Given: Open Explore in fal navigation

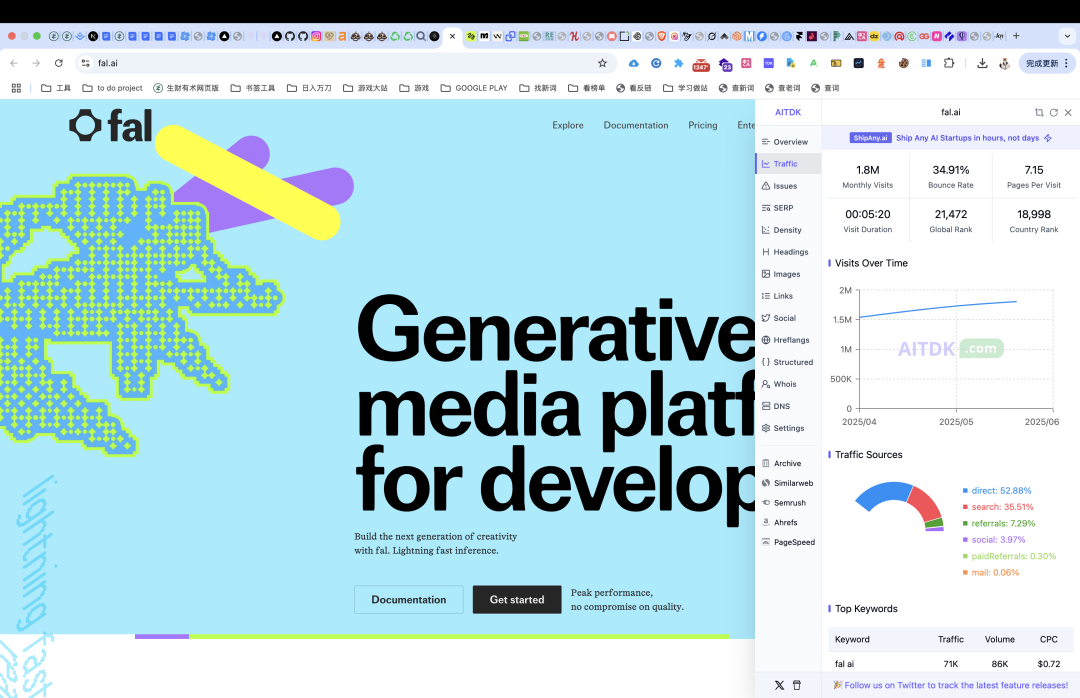Looking at the screenshot, I should coord(568,125).
